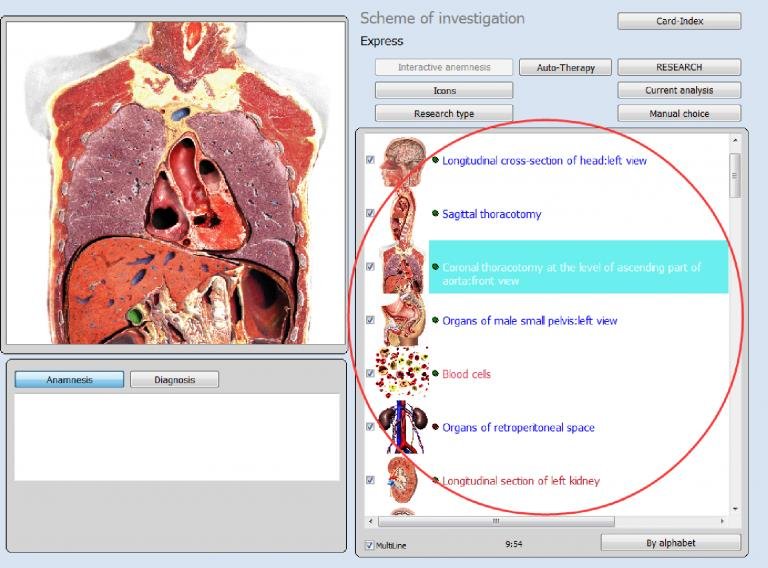Image resolution: width=768 pixels, height=568 pixels.
Task: Click the Blood cells thumbnail icon
Action: [x=403, y=374]
